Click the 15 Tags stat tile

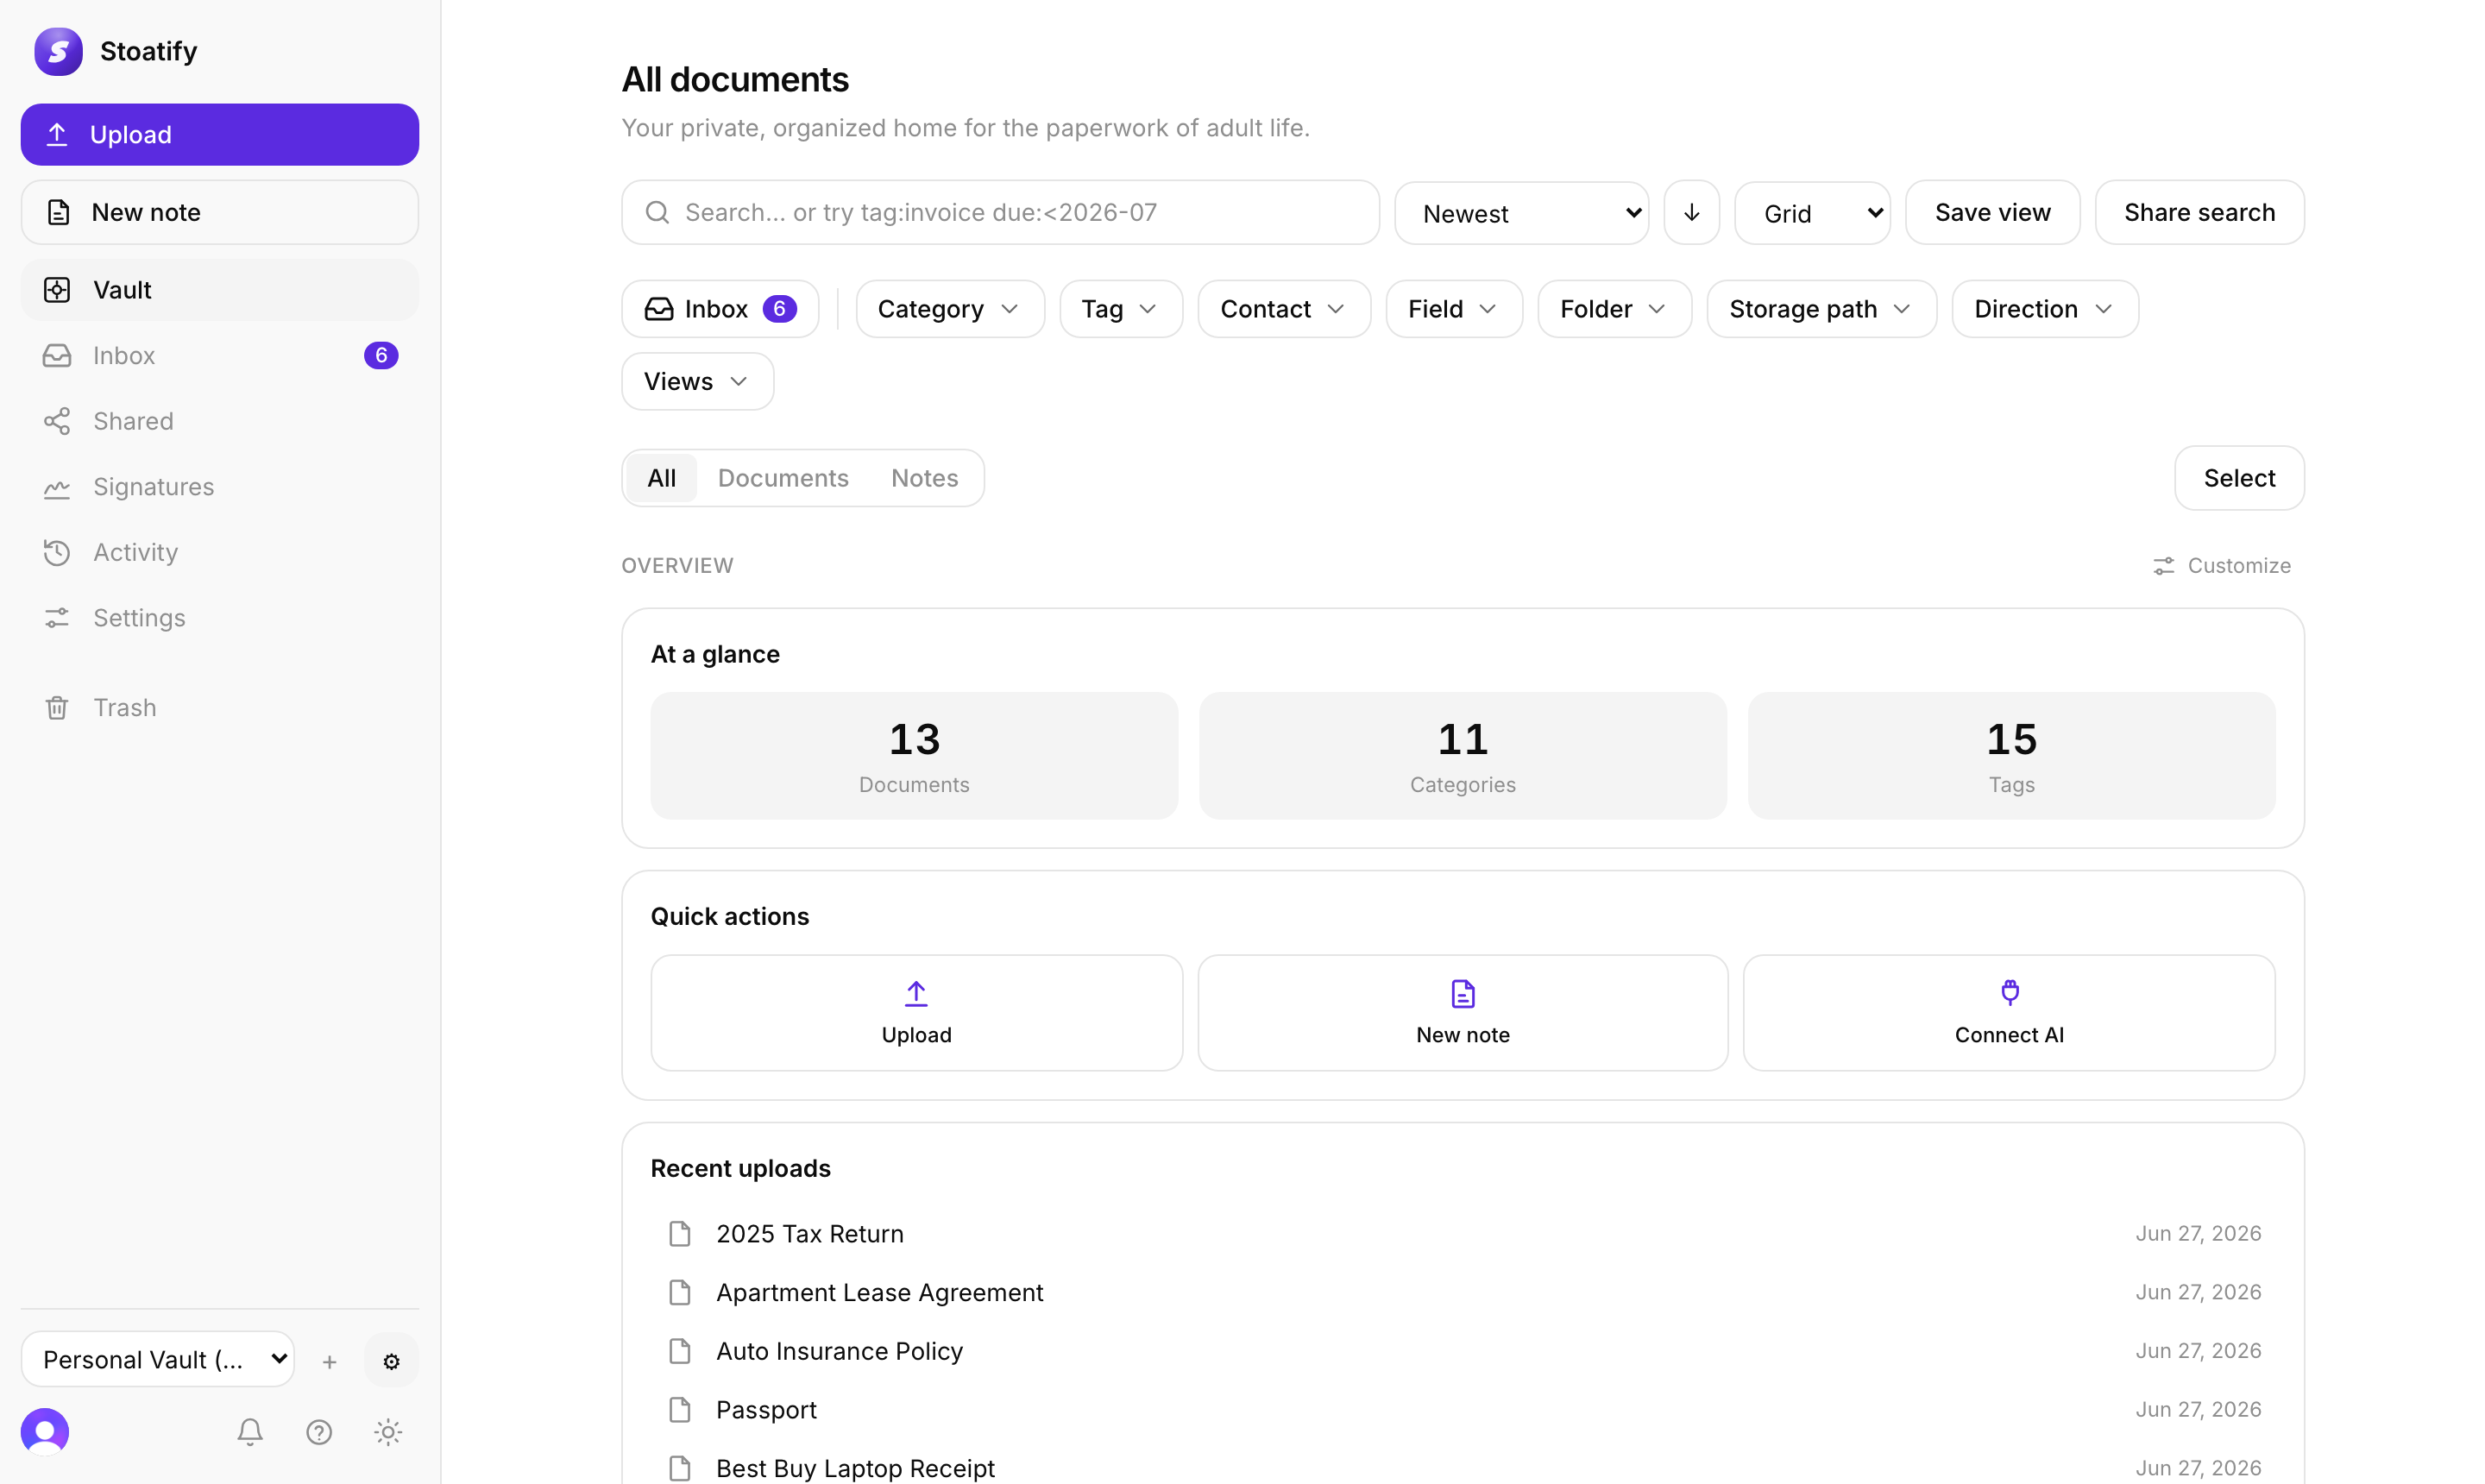click(2012, 756)
